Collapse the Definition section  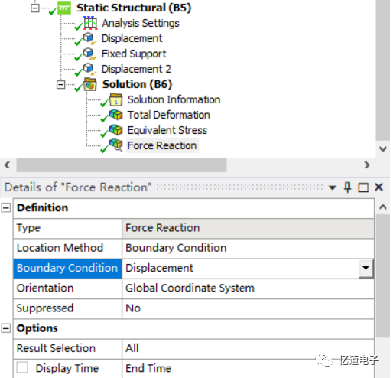[x=6, y=208]
